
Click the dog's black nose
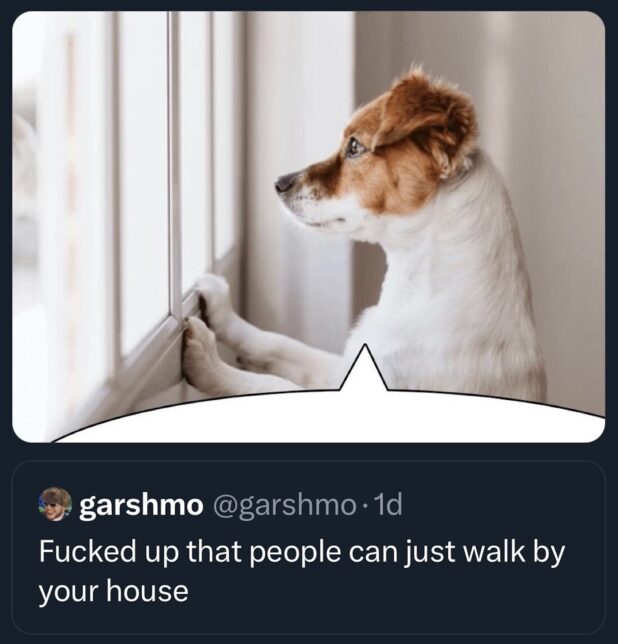tap(285, 183)
